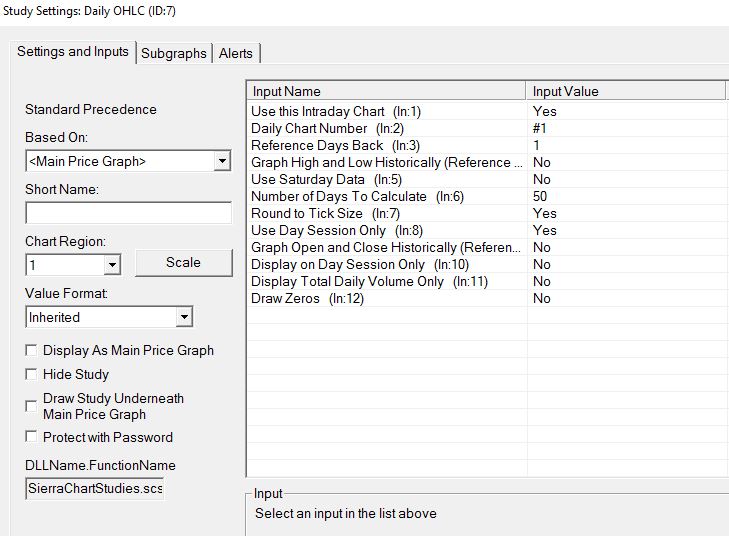Click the Scale button
Viewport: 729px width, 536px height.
183,263
